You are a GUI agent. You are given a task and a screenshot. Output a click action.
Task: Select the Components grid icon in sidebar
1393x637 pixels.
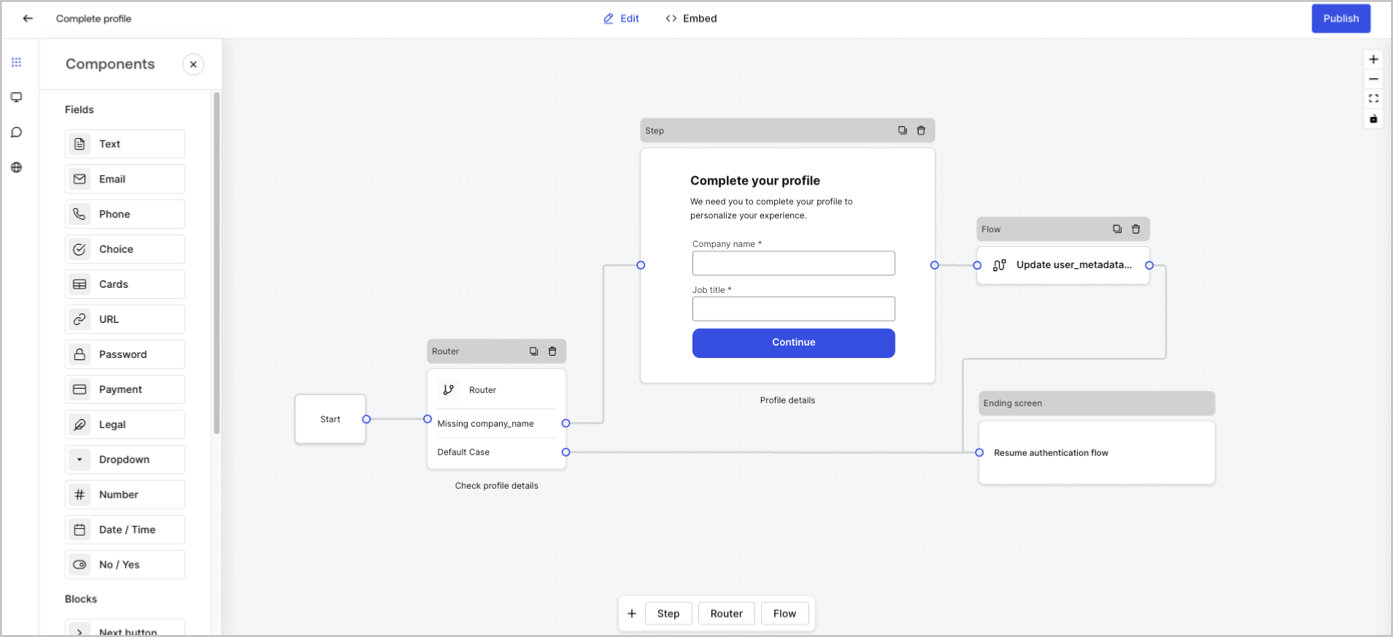pyautogui.click(x=16, y=62)
